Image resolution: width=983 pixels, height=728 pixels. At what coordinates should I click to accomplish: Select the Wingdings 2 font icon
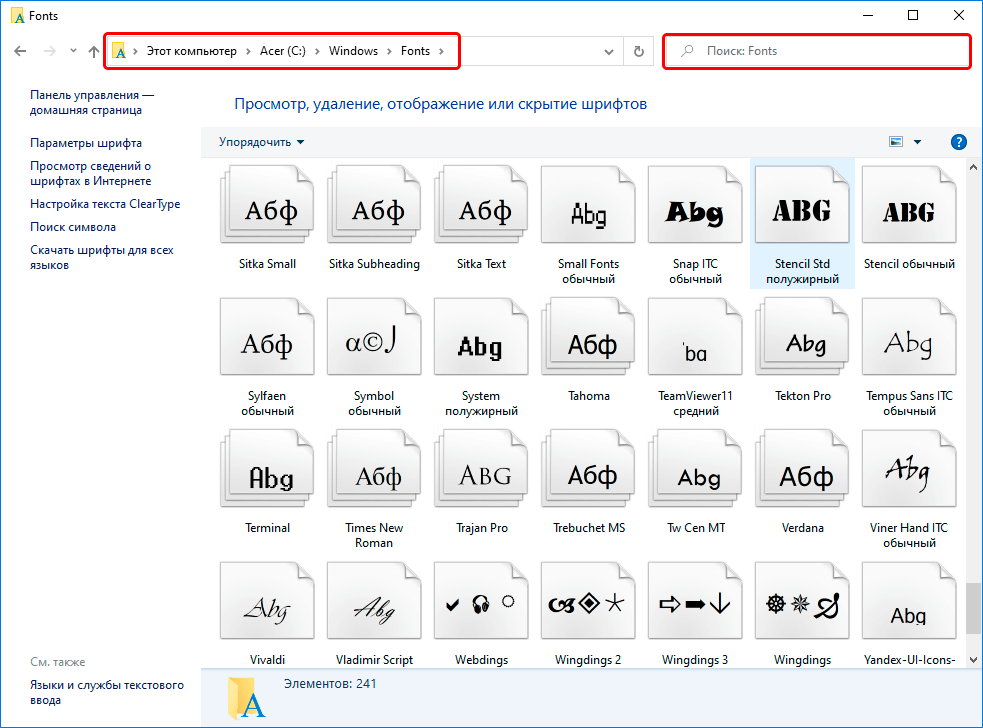588,604
